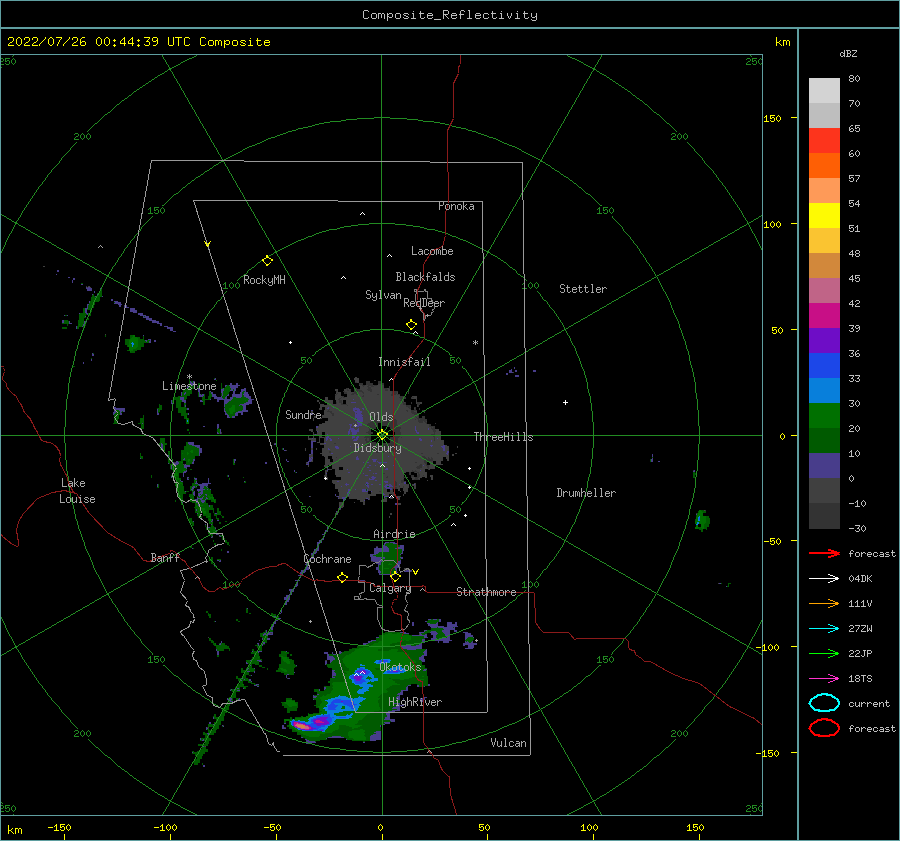Click the Drumheller city label
This screenshot has width=900, height=841.
click(586, 493)
